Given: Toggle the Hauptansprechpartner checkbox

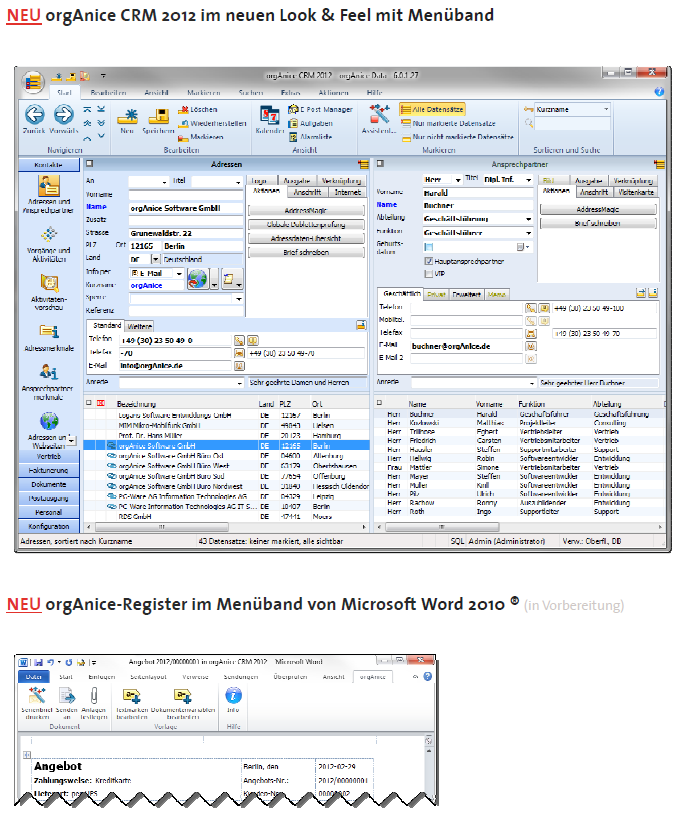Looking at the screenshot, I should [x=429, y=261].
